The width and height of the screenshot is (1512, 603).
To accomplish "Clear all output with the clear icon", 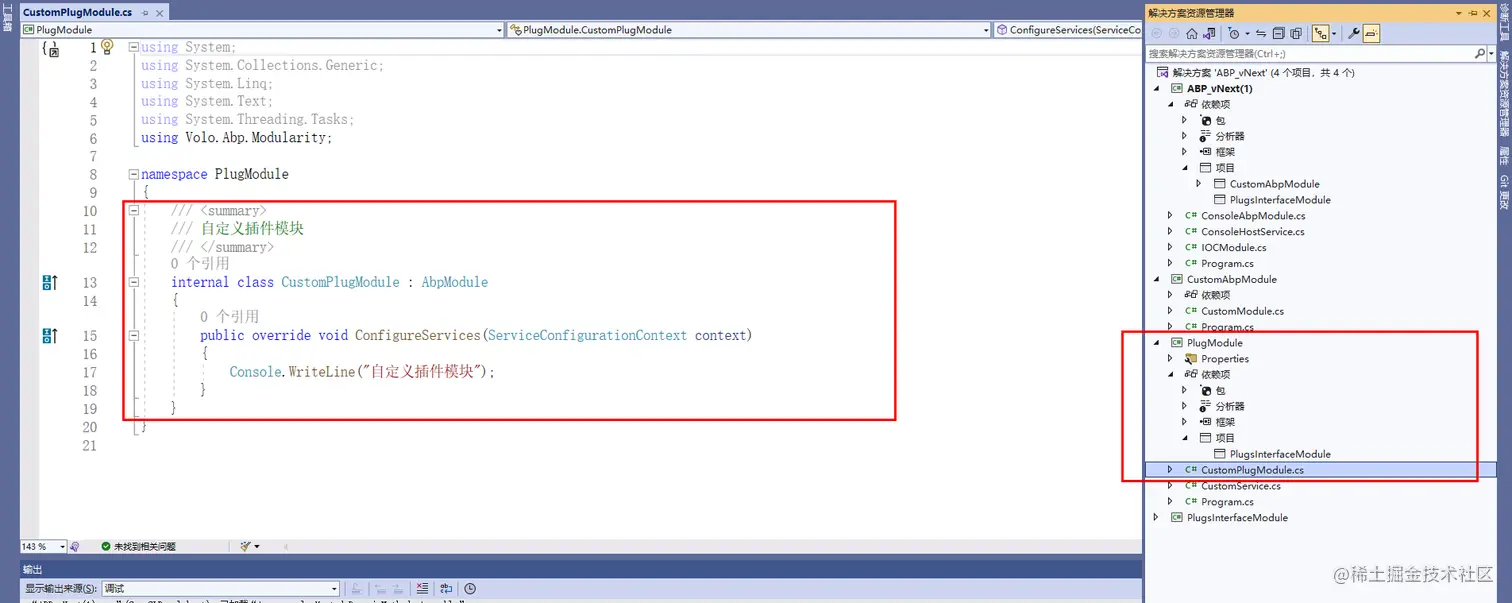I will 422,589.
